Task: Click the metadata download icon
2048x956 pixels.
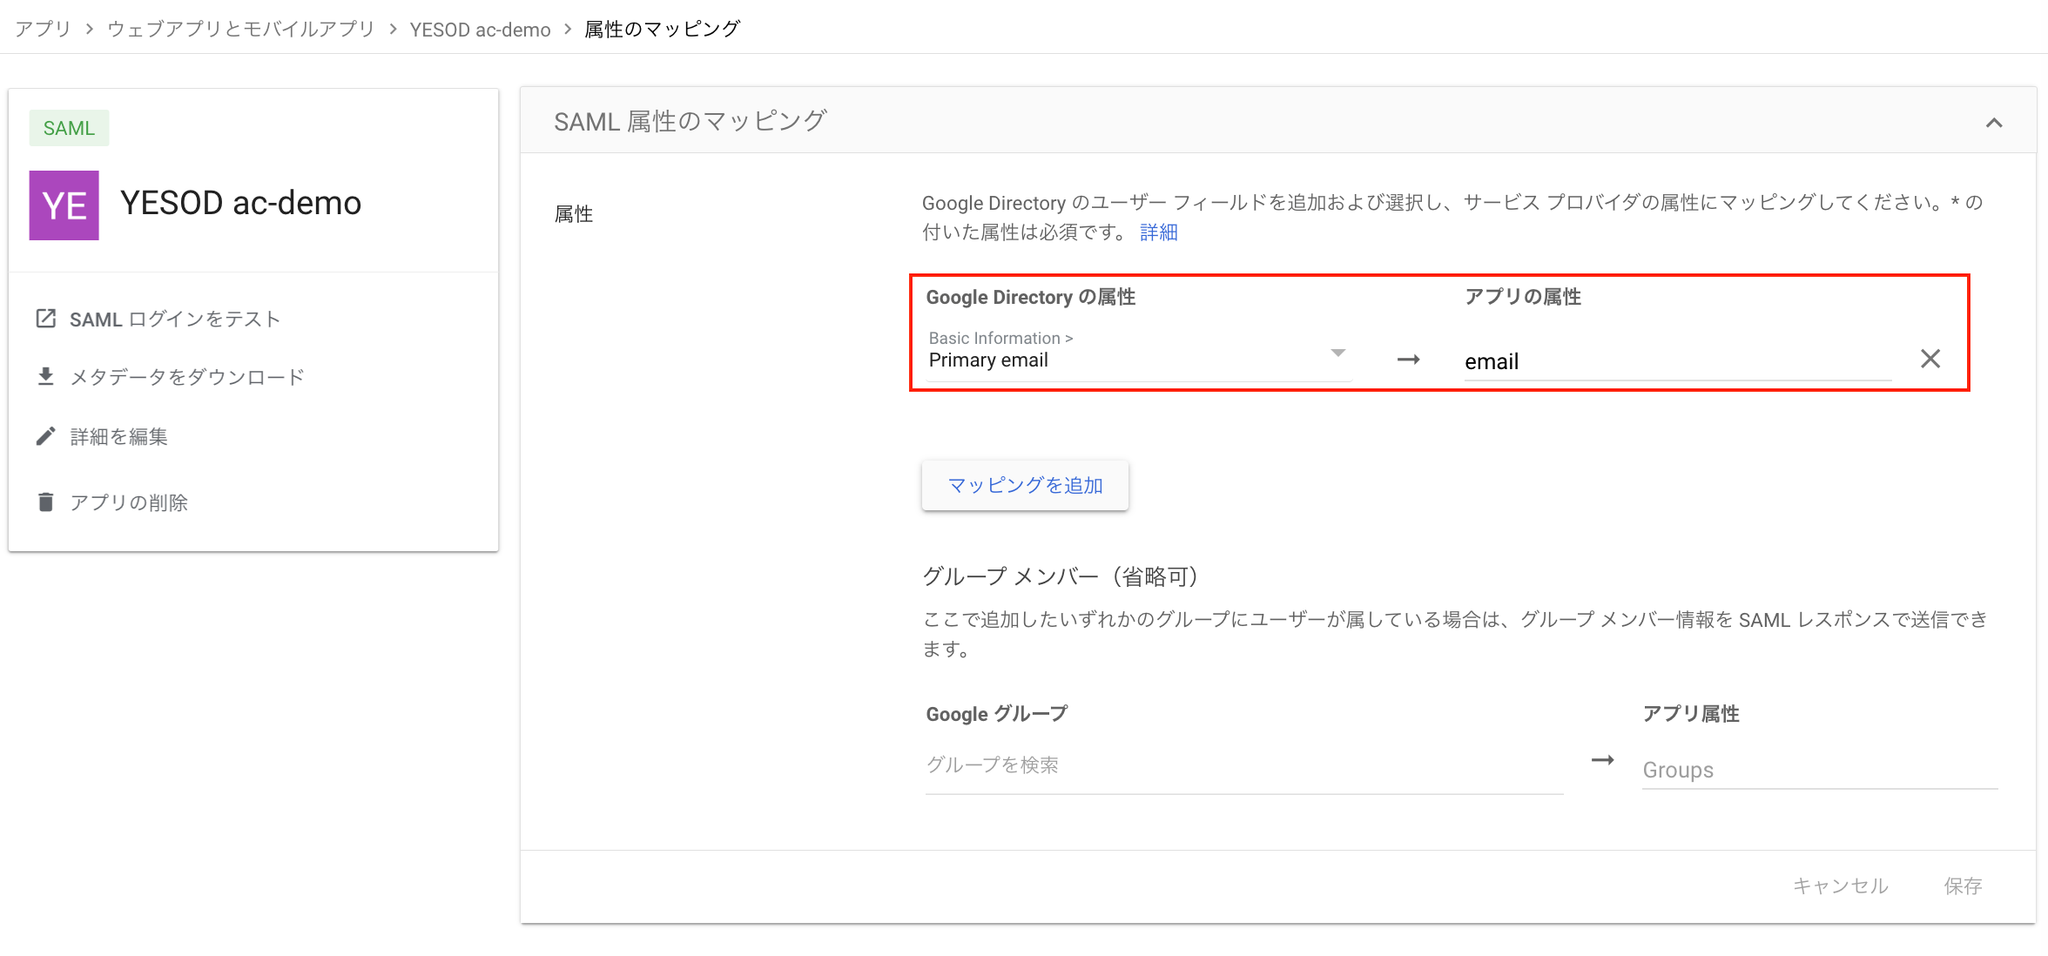Action: click(46, 377)
